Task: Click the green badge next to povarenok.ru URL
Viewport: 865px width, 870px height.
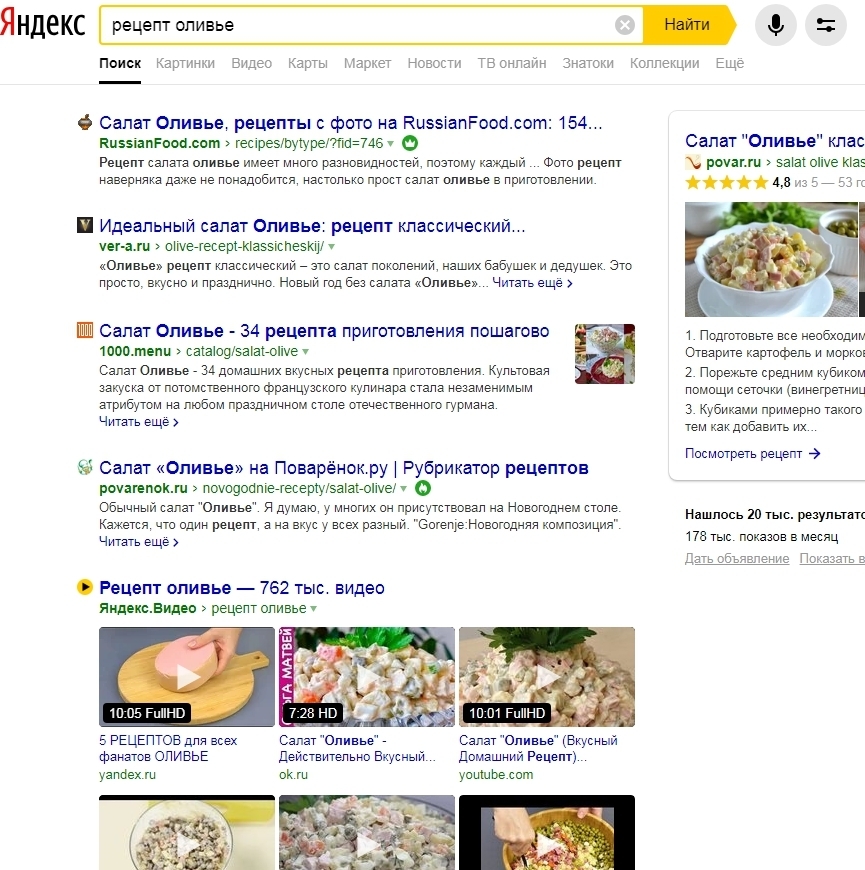Action: pos(423,488)
